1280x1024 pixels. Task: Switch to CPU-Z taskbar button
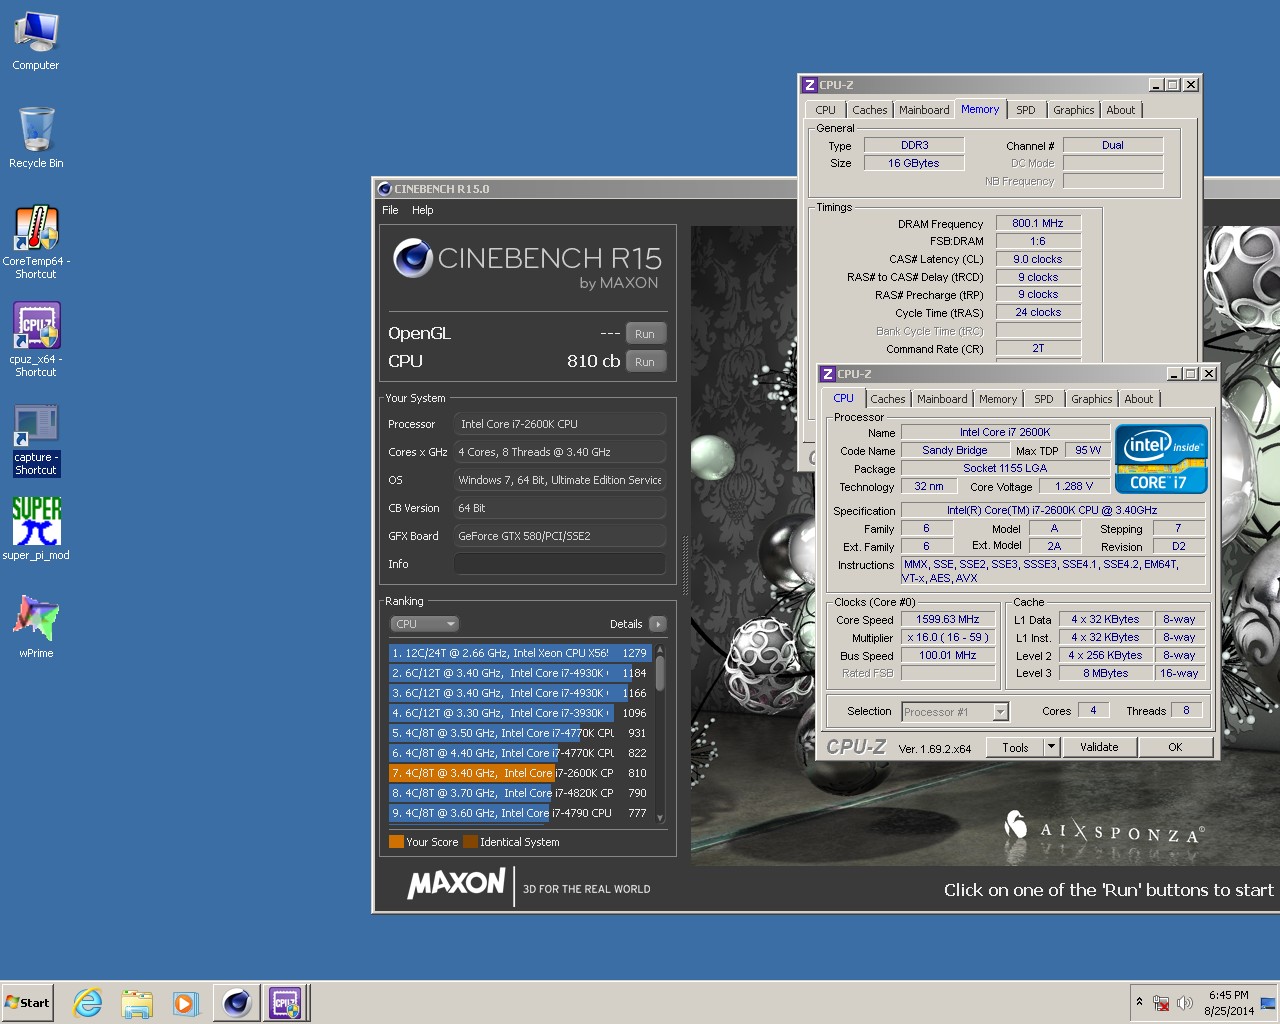click(x=285, y=1002)
